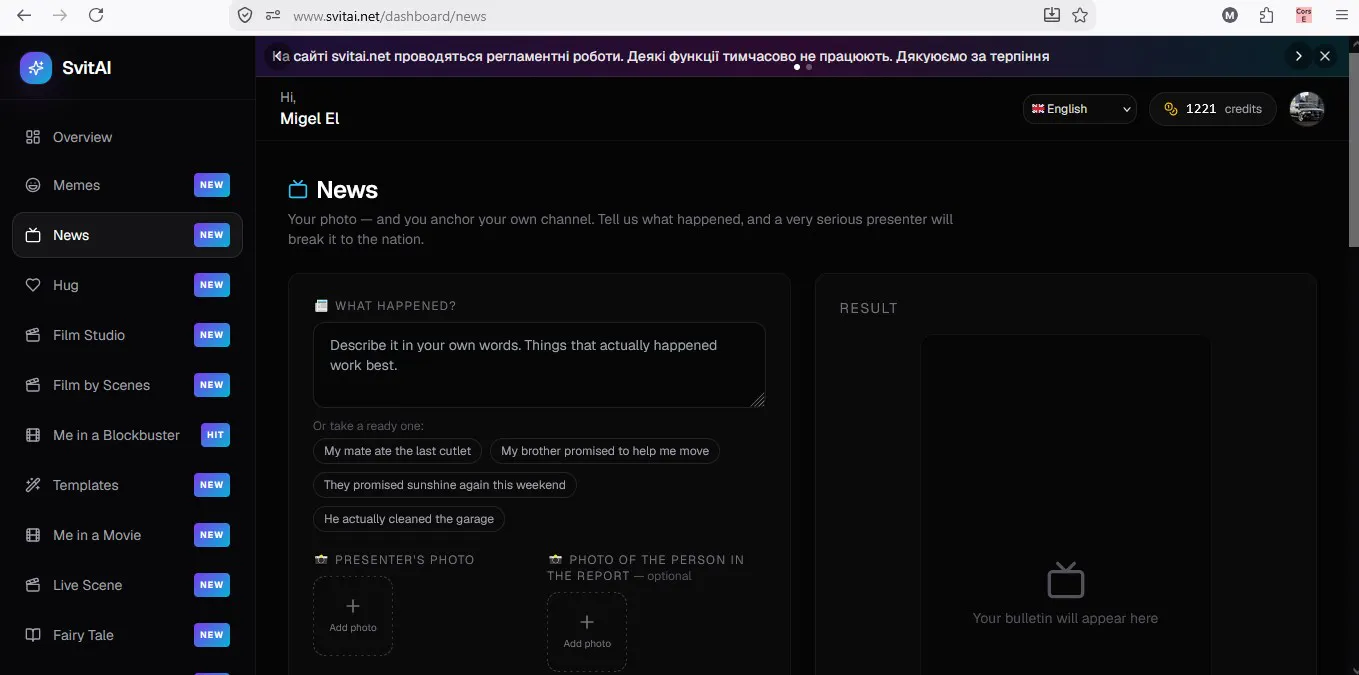Go to next announcement banner
This screenshot has height=675, width=1359.
pos(1298,56)
